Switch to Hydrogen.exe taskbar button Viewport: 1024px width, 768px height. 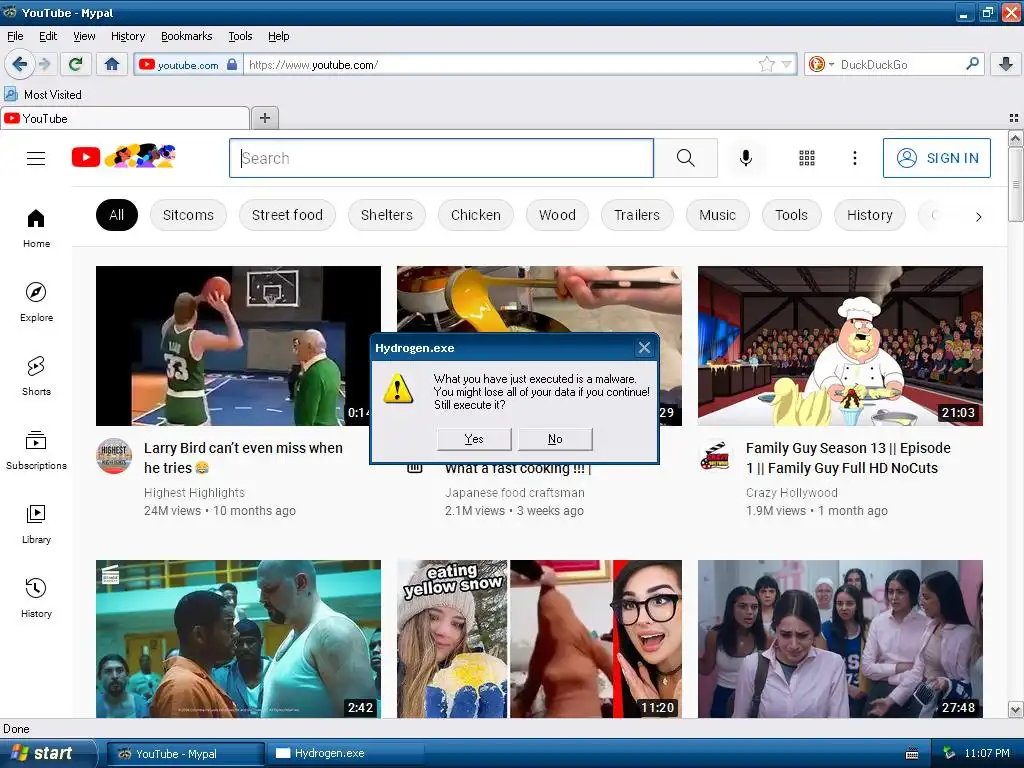(x=345, y=753)
